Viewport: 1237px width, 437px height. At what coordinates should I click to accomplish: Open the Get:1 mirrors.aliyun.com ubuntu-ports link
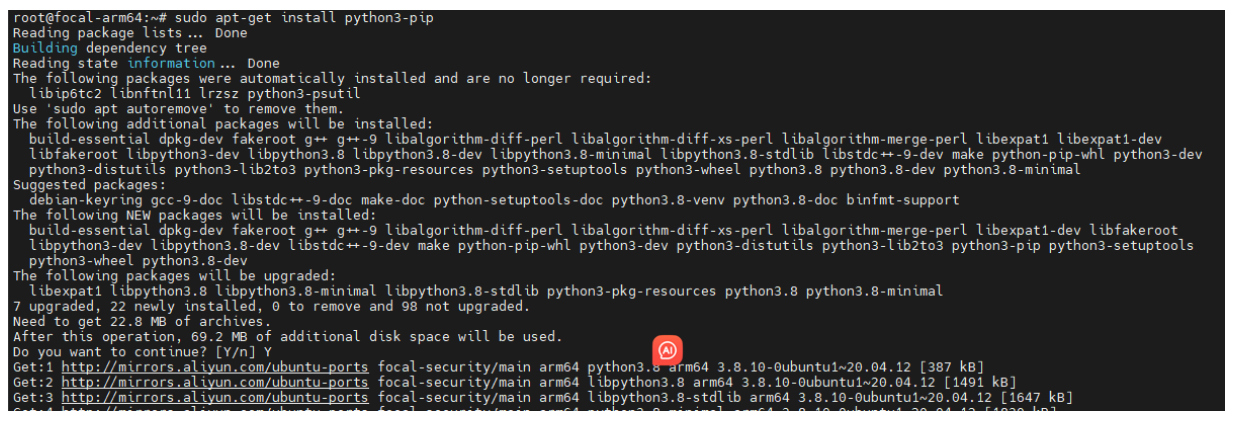215,367
